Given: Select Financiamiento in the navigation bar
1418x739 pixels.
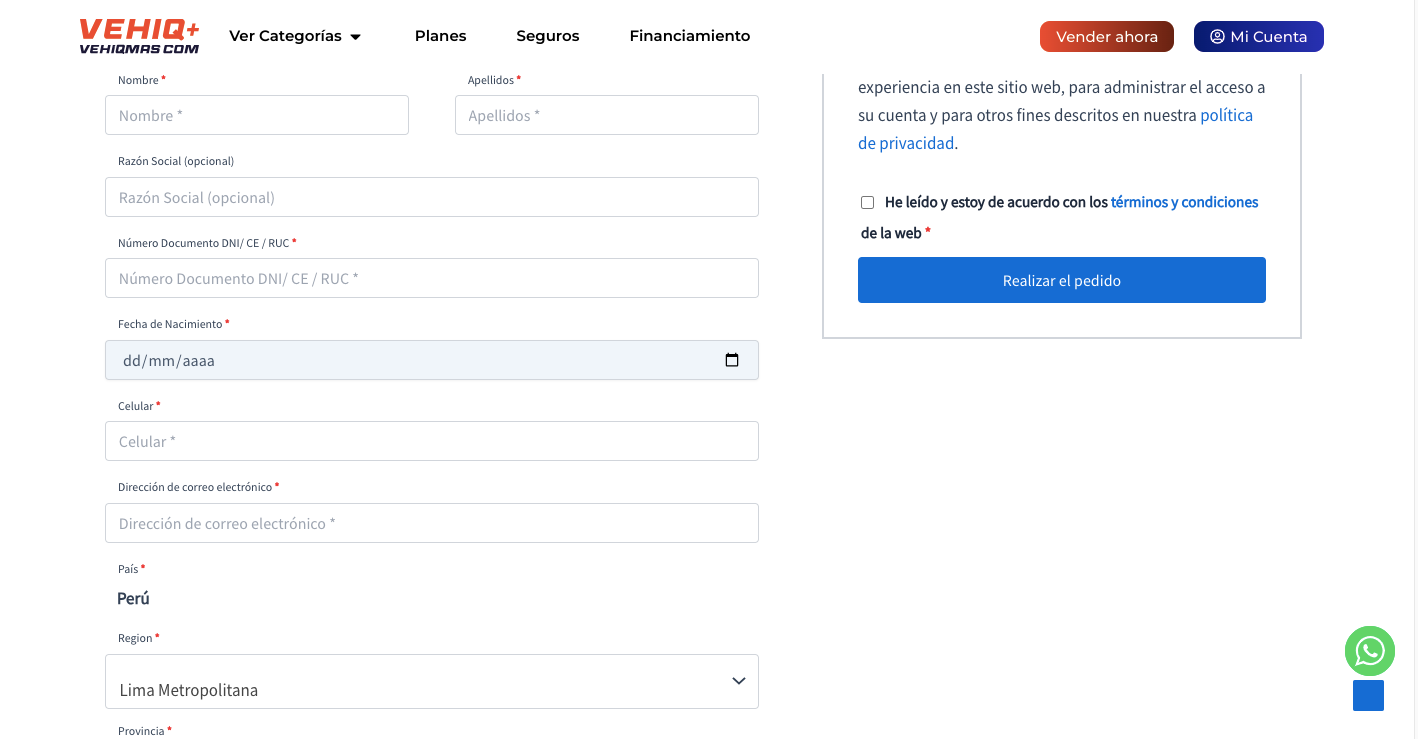Looking at the screenshot, I should (x=689, y=36).
